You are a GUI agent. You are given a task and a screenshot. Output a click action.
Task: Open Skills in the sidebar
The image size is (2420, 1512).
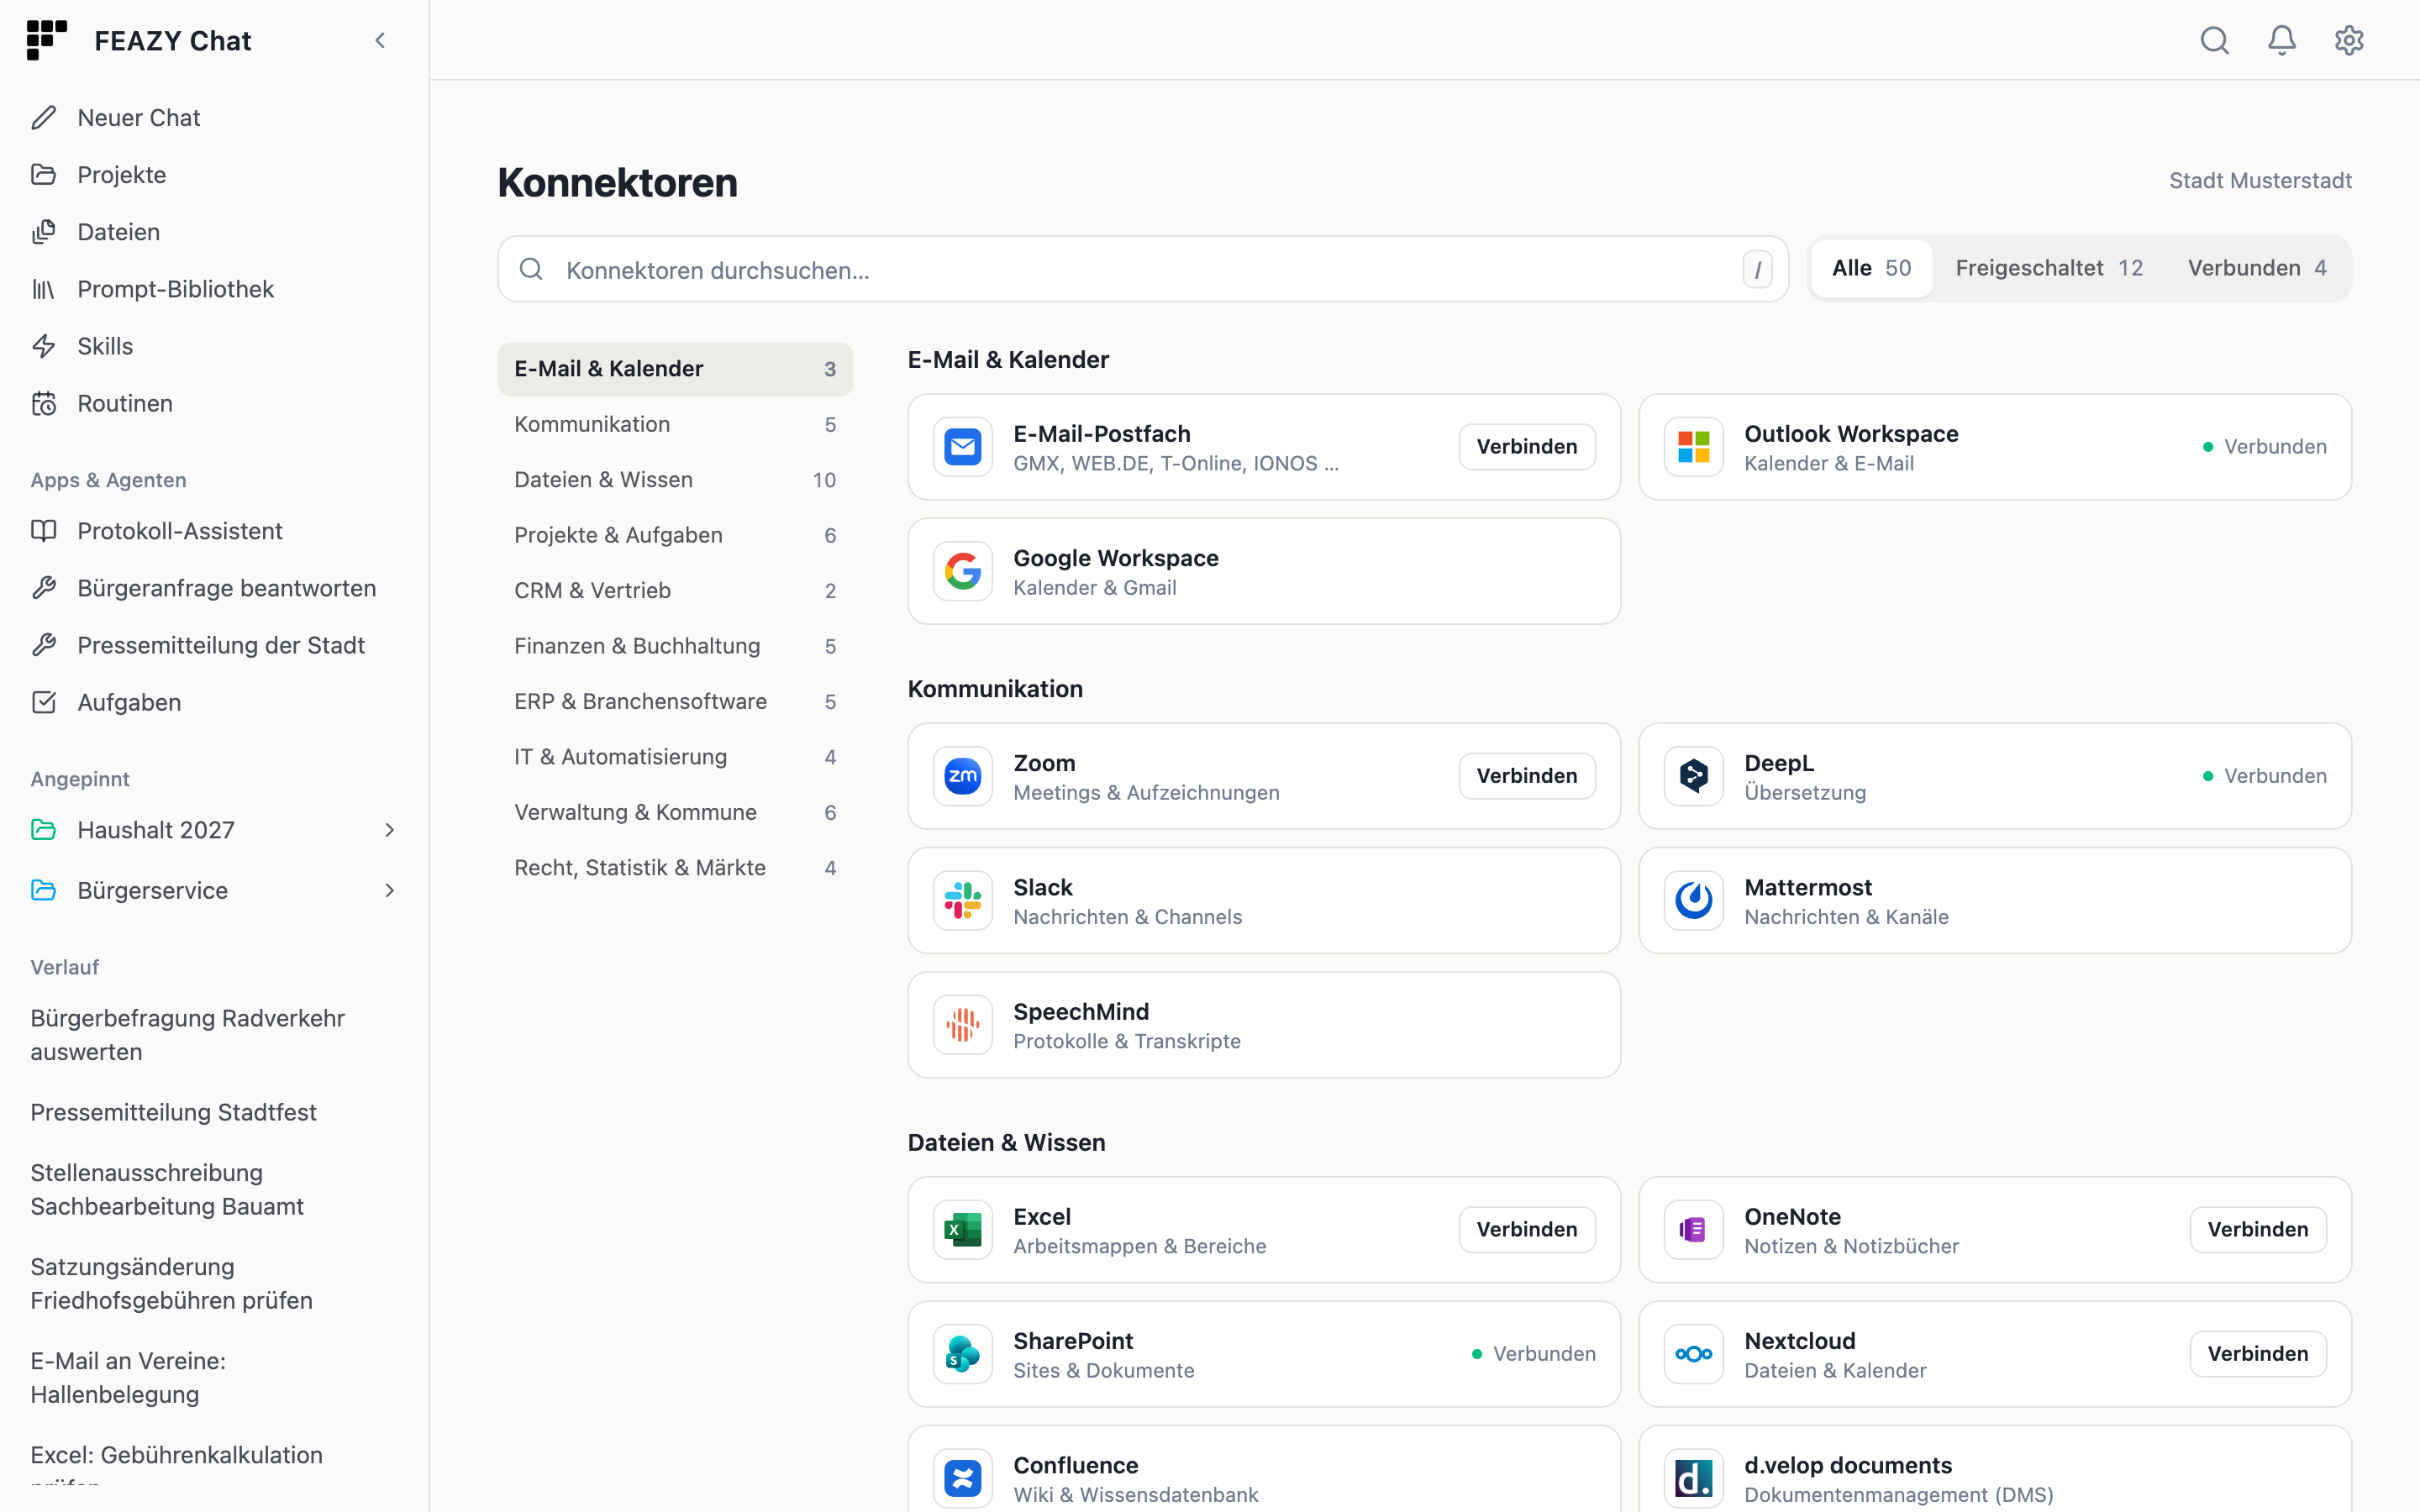point(214,346)
